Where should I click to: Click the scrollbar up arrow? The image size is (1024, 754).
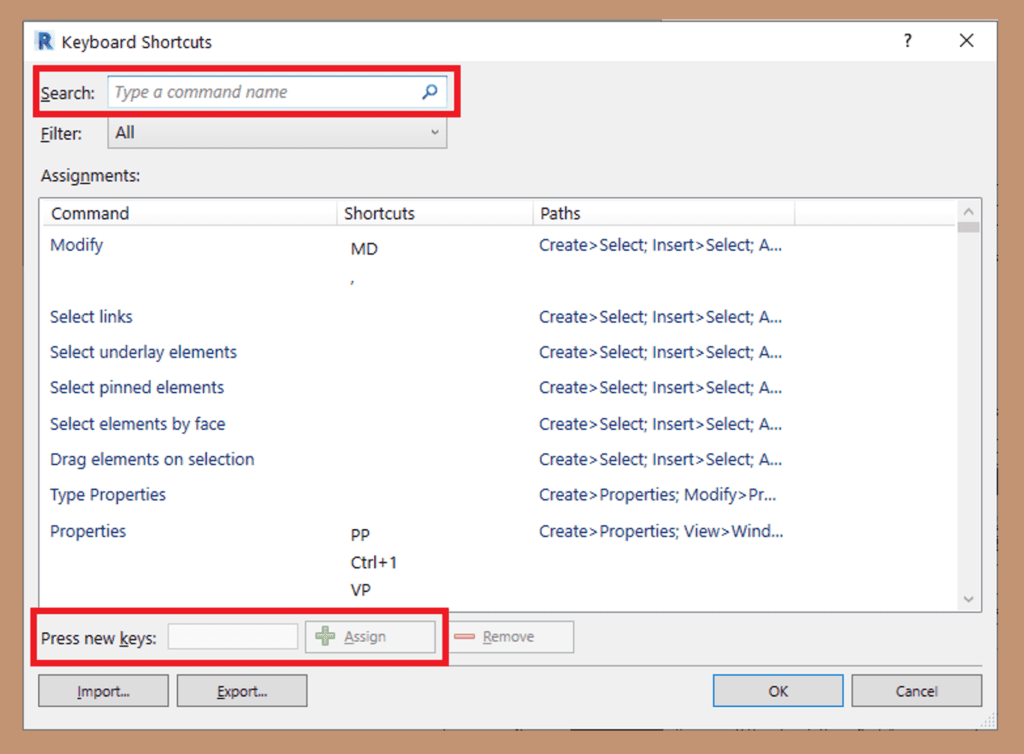(968, 212)
